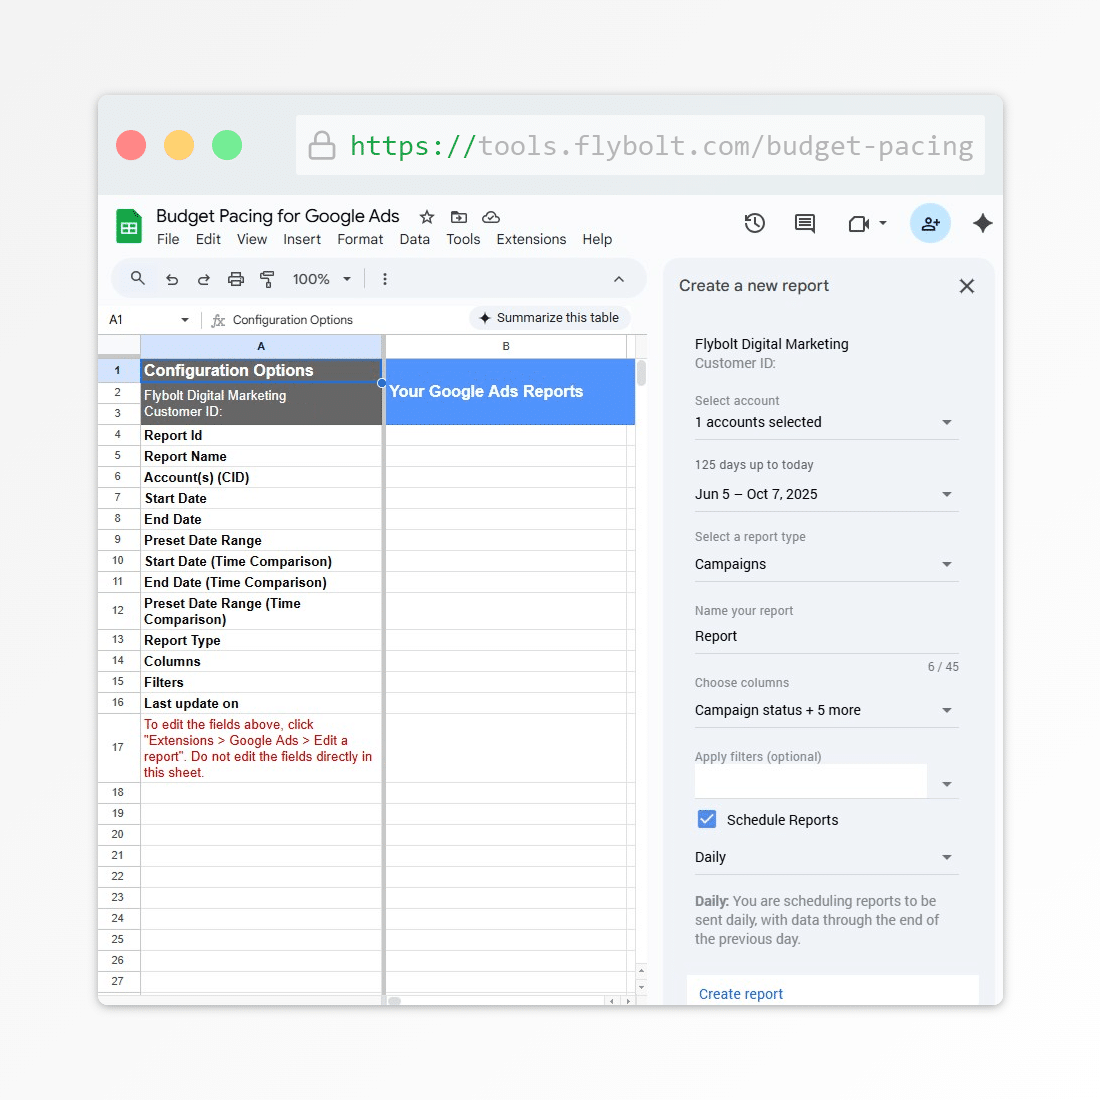Image resolution: width=1100 pixels, height=1100 pixels.
Task: Open the Data menu
Action: pos(414,239)
